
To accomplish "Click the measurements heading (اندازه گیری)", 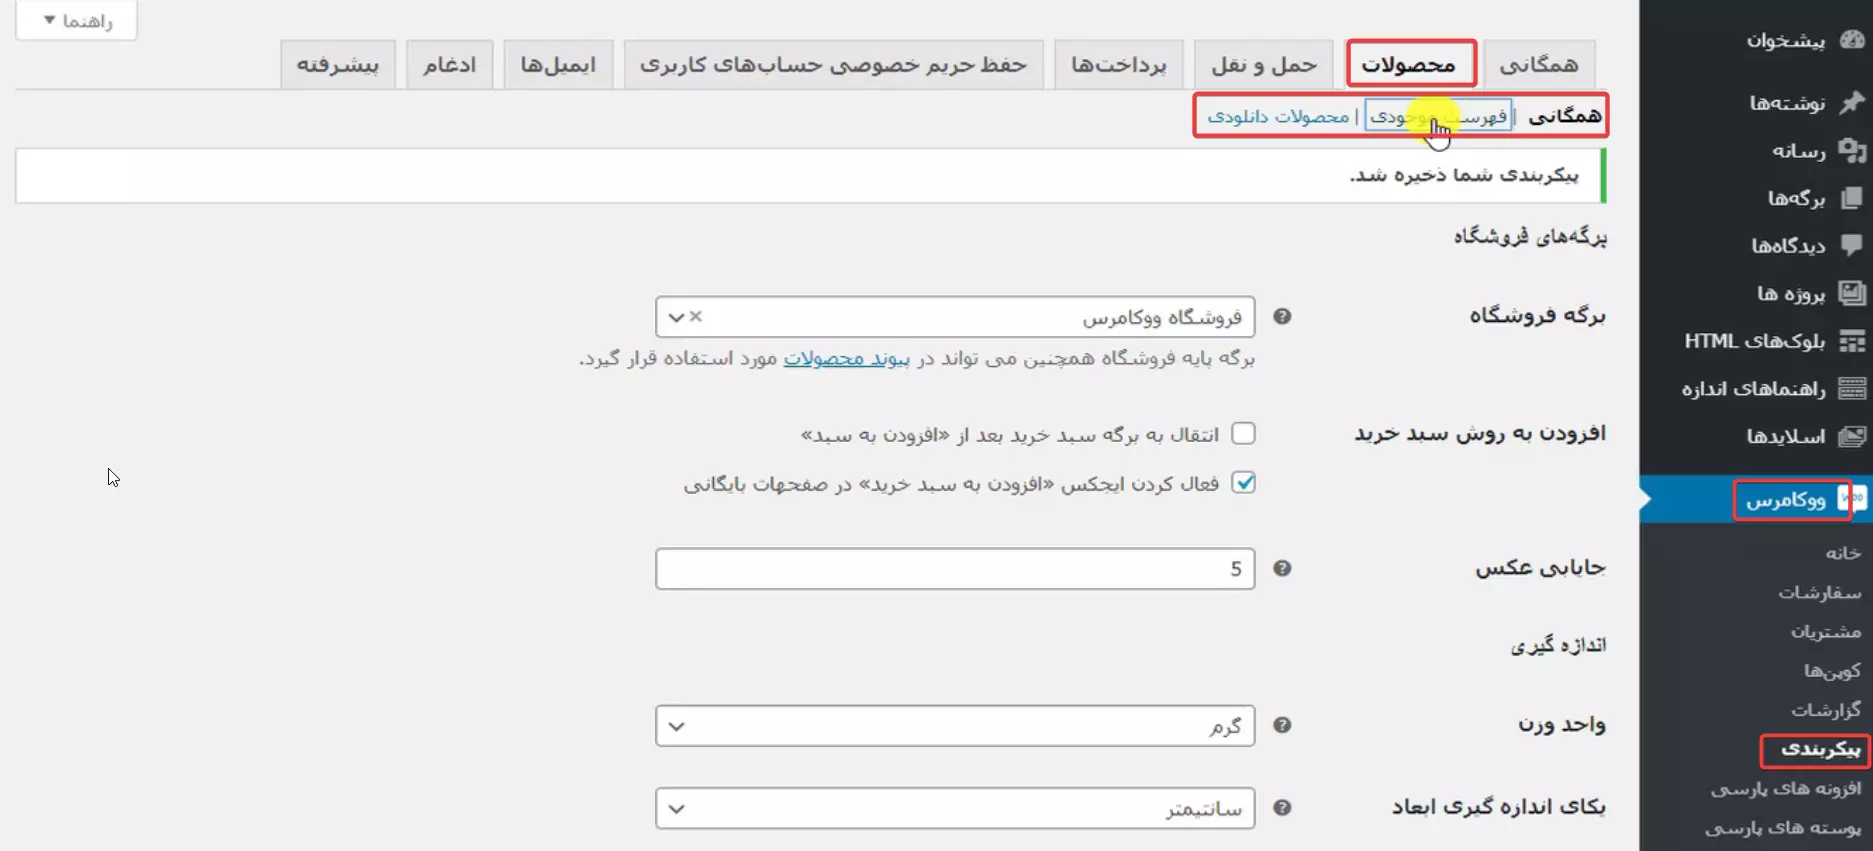I will pyautogui.click(x=1558, y=645).
